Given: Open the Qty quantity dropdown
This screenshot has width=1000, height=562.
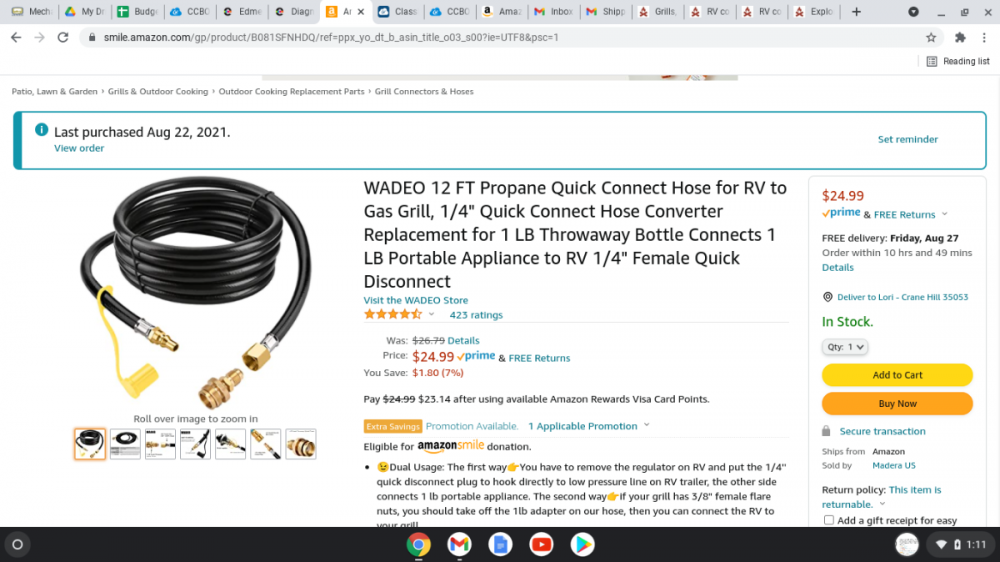Looking at the screenshot, I should 844,347.
